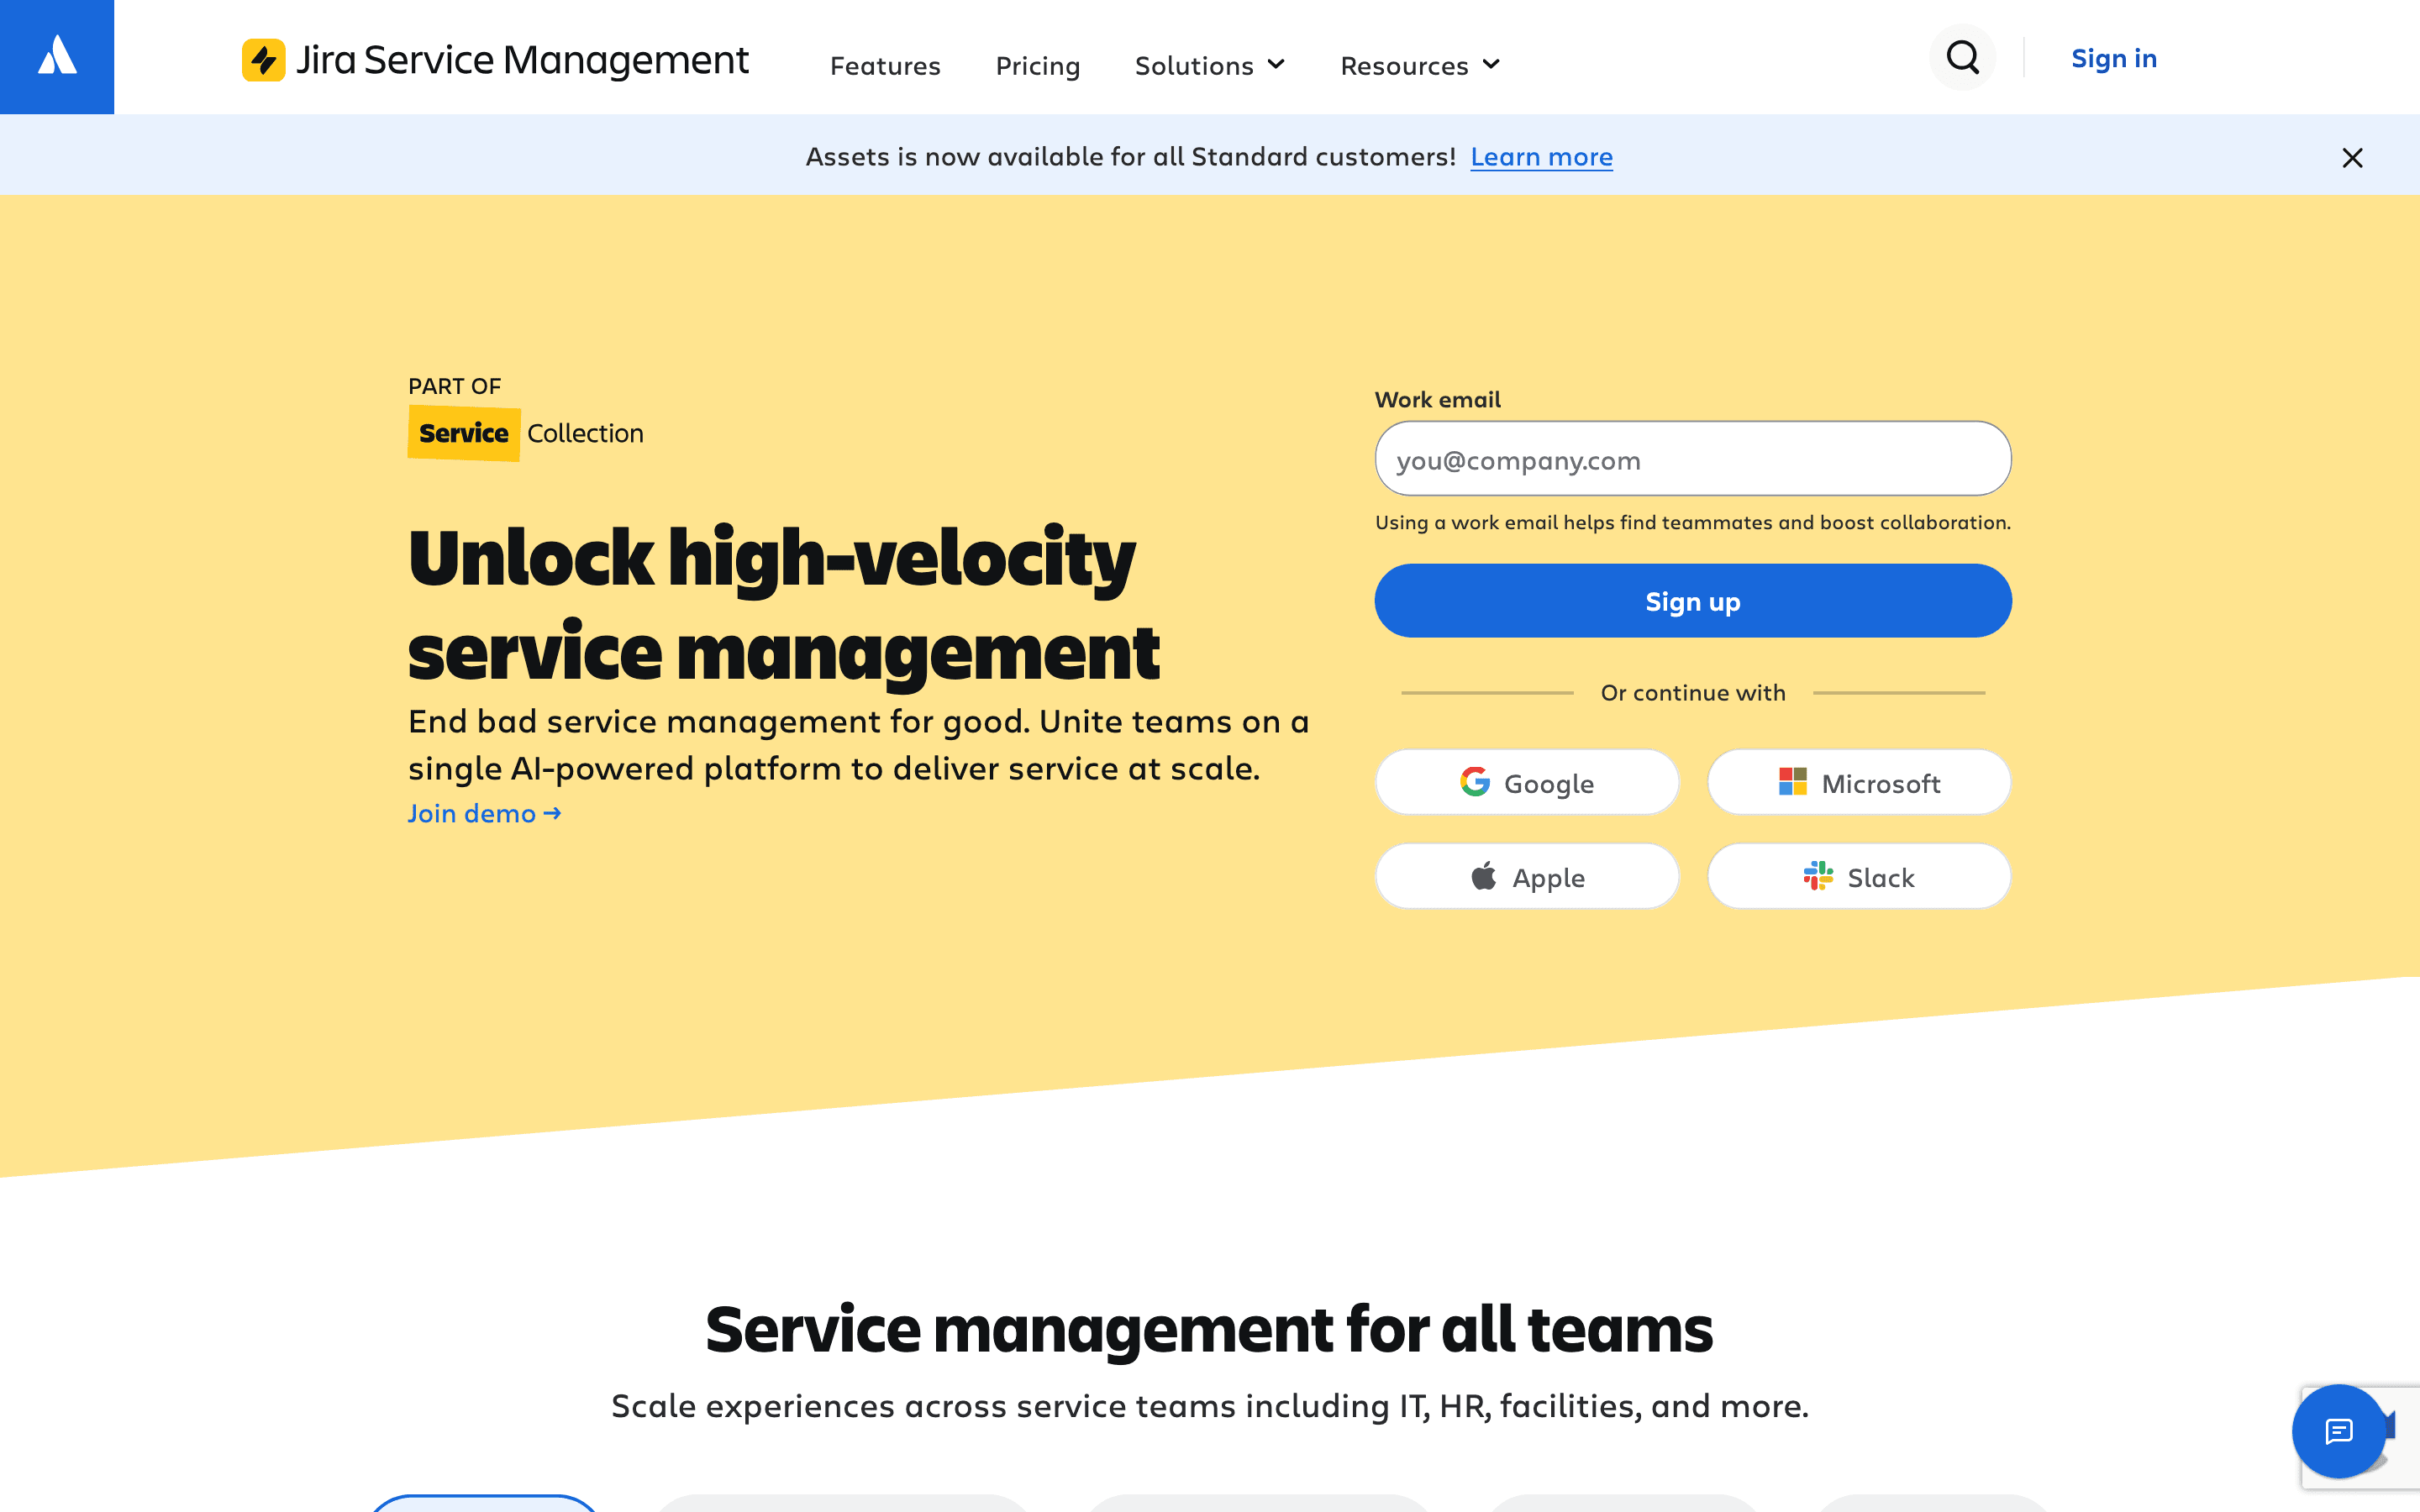Continue with Microsoft
This screenshot has width=2420, height=1512.
pos(1859,782)
